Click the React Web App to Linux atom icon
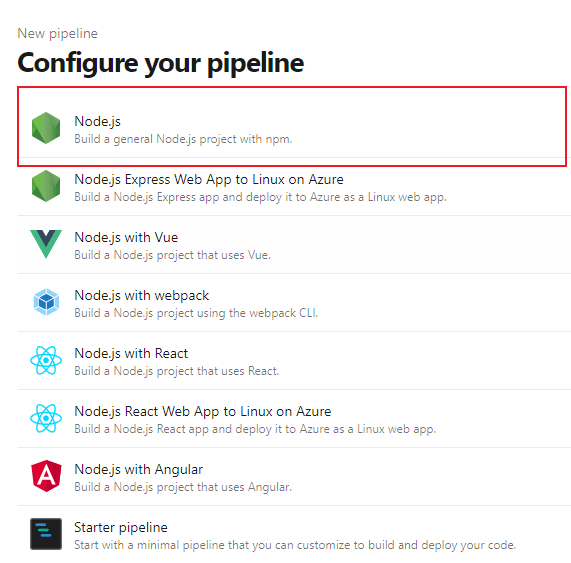571x563 pixels. [x=46, y=418]
